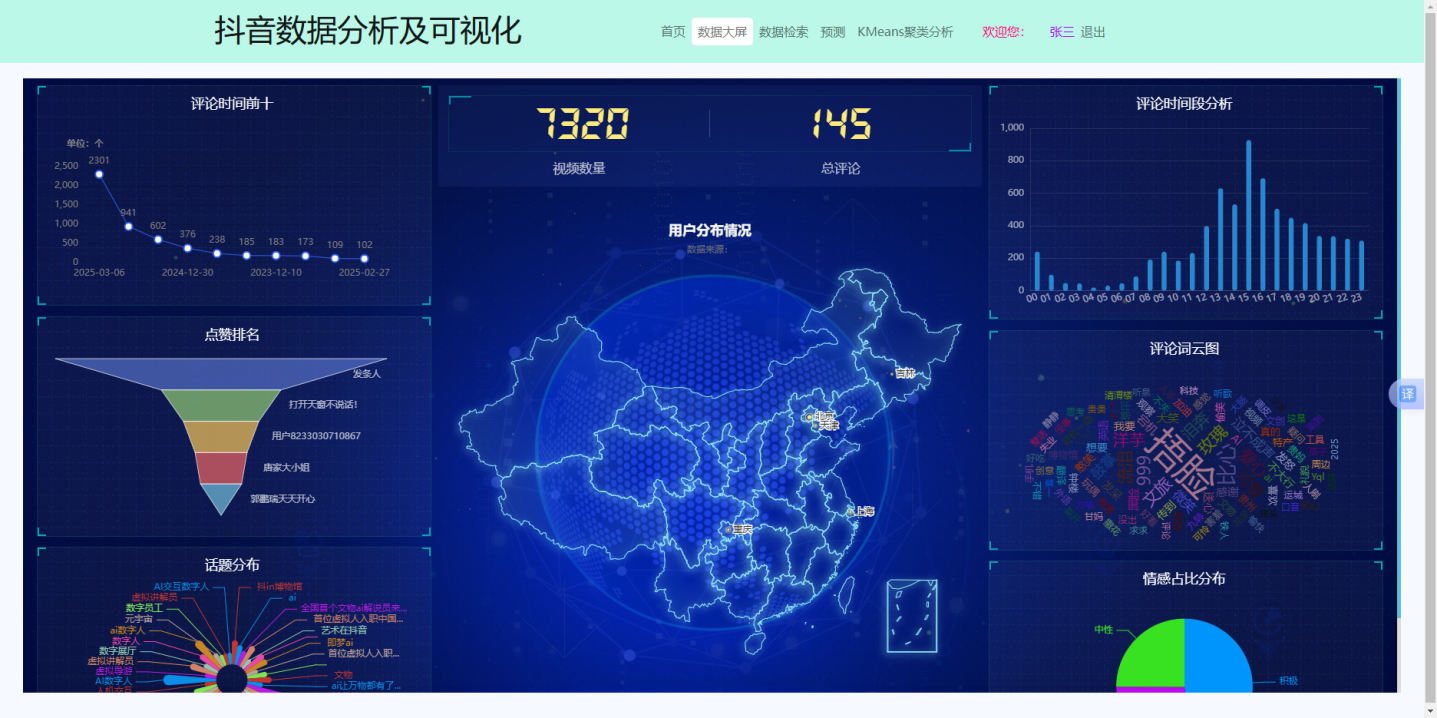Click the 102 final data point
This screenshot has width=1437, height=718.
(364, 258)
